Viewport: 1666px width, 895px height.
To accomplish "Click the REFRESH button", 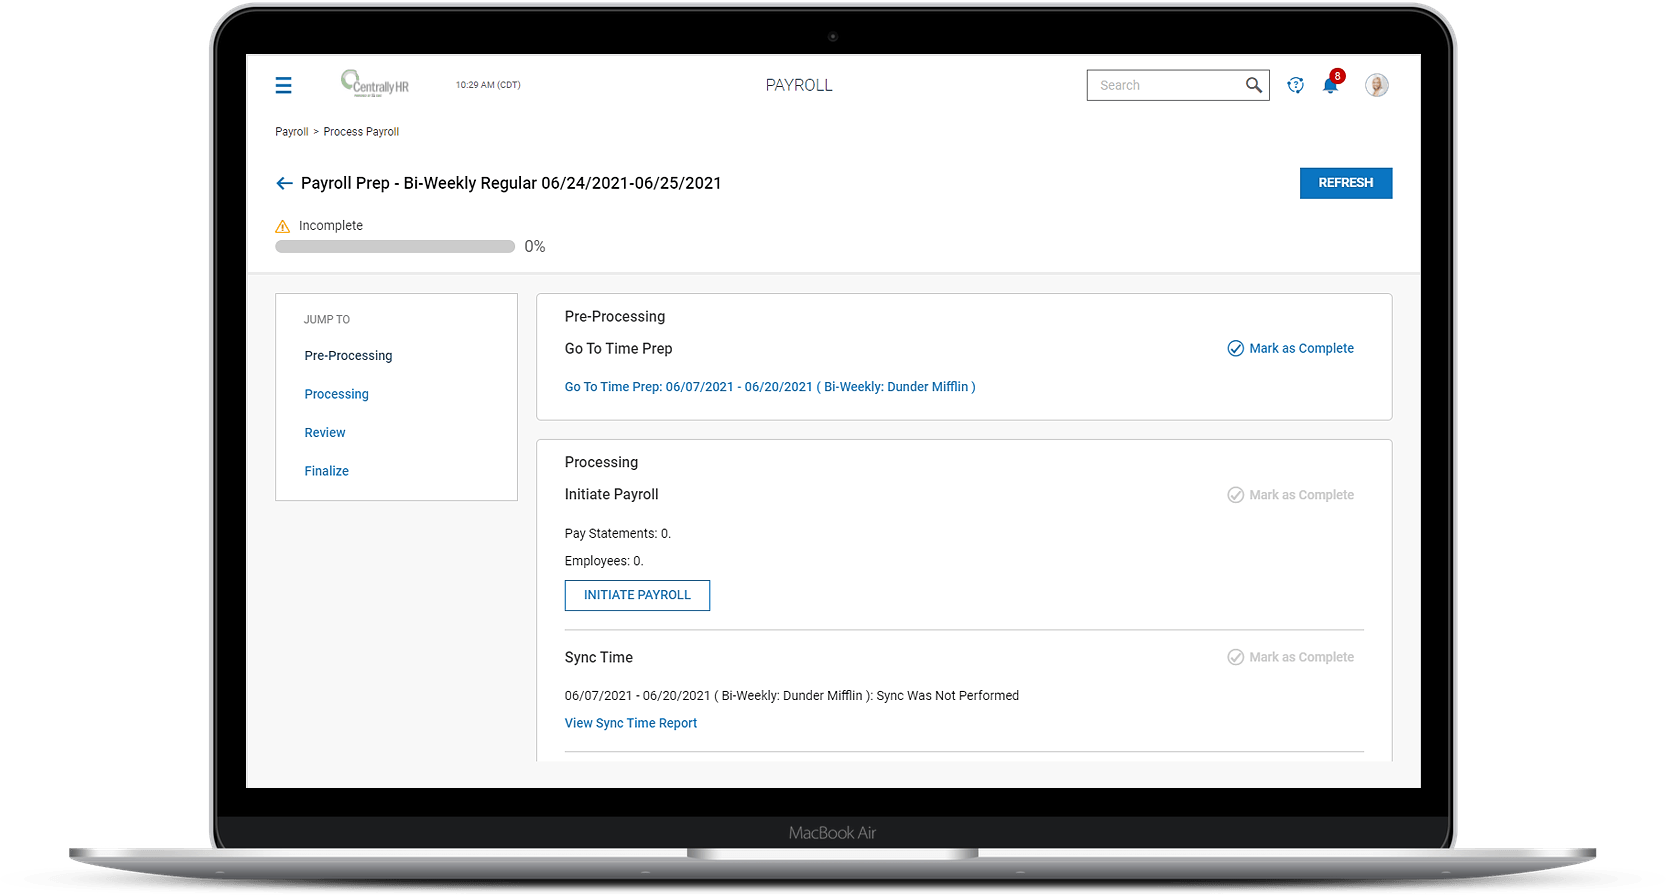I will click(x=1346, y=183).
